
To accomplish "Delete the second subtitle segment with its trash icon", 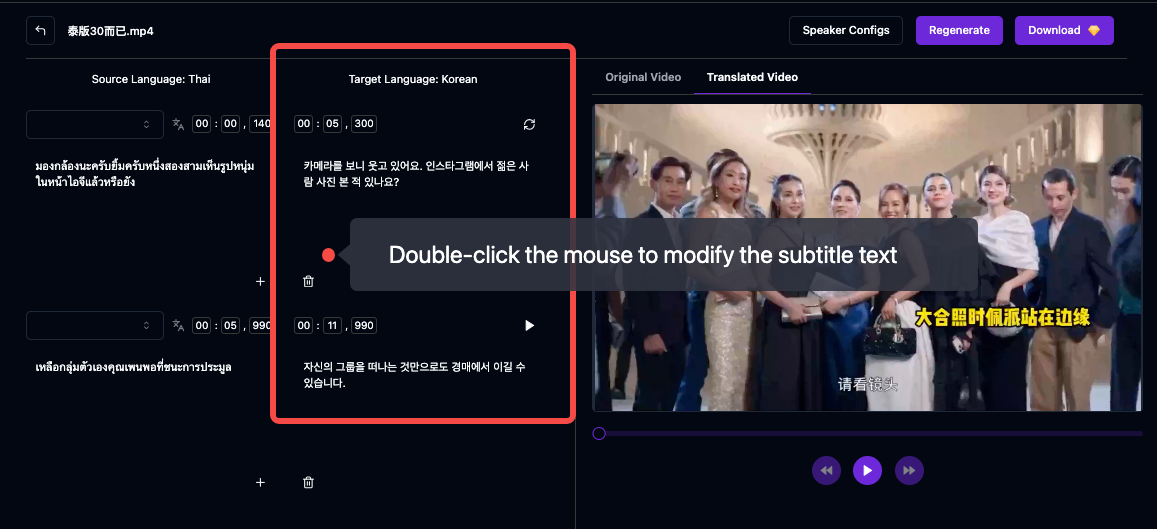I will (x=308, y=483).
